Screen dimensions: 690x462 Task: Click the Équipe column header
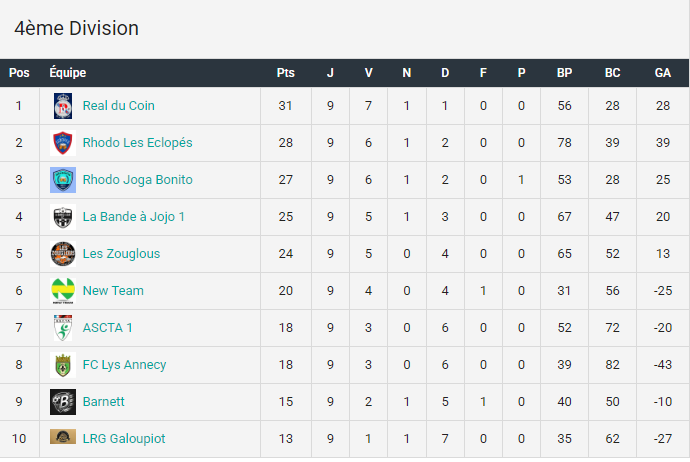tap(68, 72)
